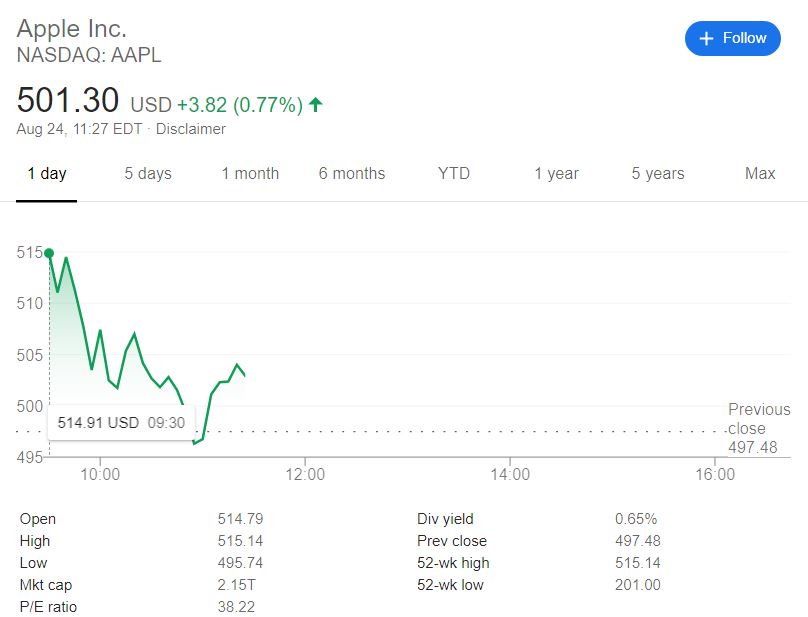The height and width of the screenshot is (617, 808).
Task: Click the Mkt cap label
Action: 46,585
